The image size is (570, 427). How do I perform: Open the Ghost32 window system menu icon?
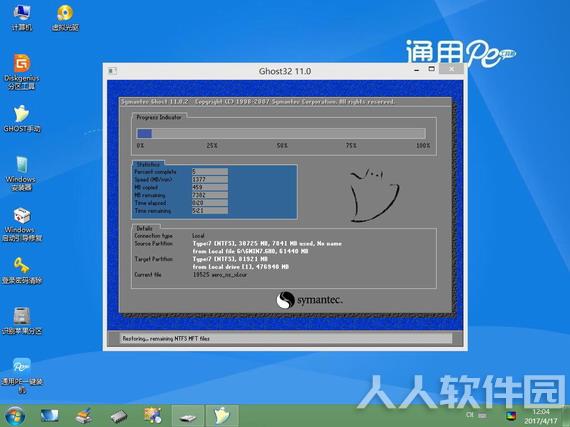coord(112,71)
